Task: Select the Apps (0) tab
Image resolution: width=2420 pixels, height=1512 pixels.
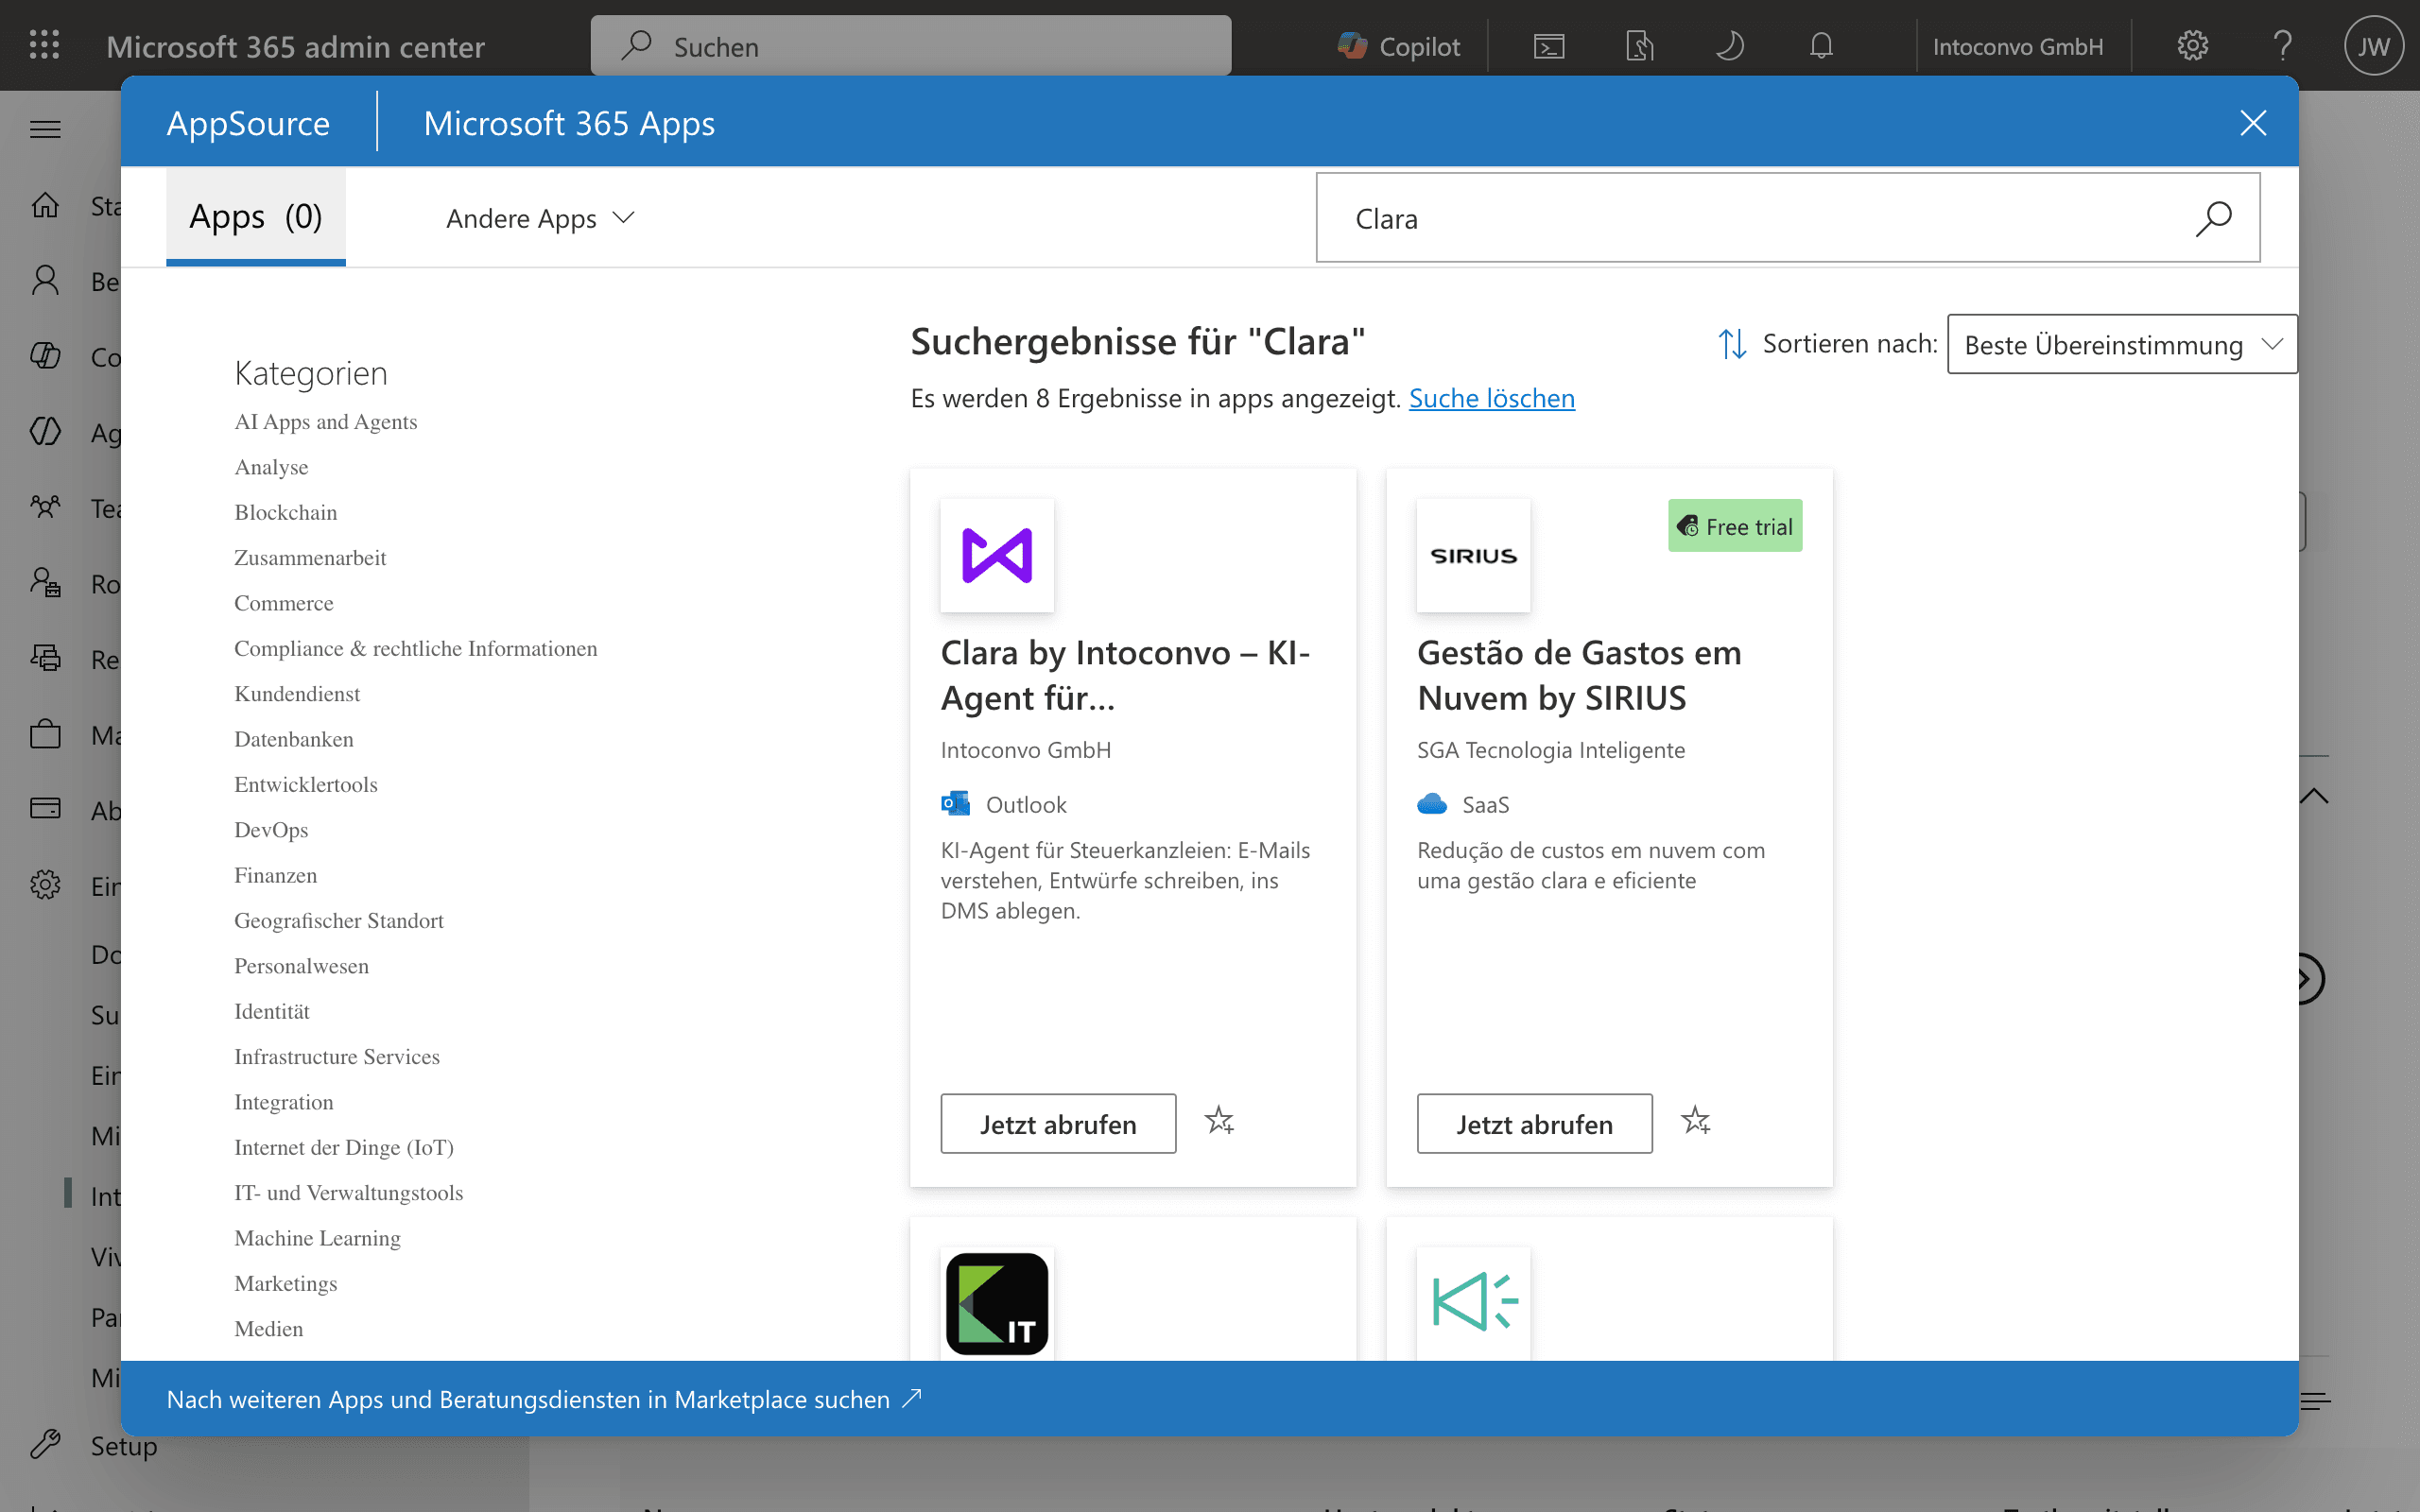Action: point(256,216)
